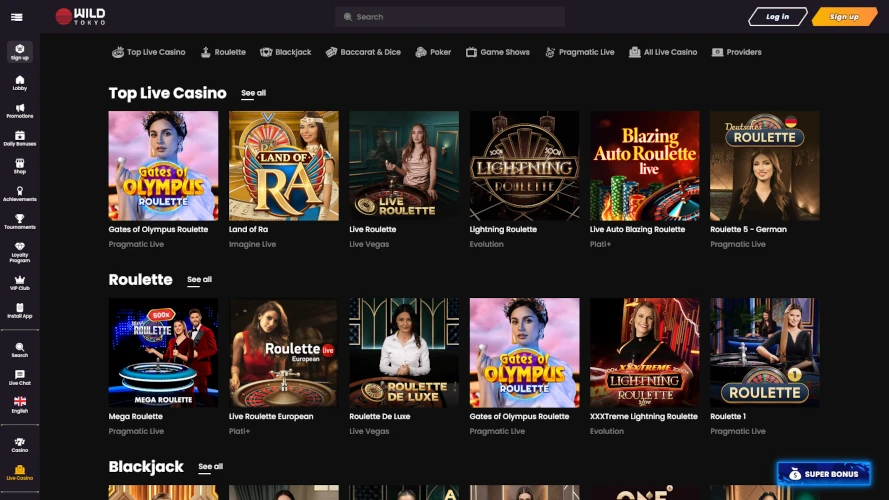Open XXXTreme Lightning Roulette thumbnail
Image resolution: width=889 pixels, height=500 pixels.
(645, 353)
